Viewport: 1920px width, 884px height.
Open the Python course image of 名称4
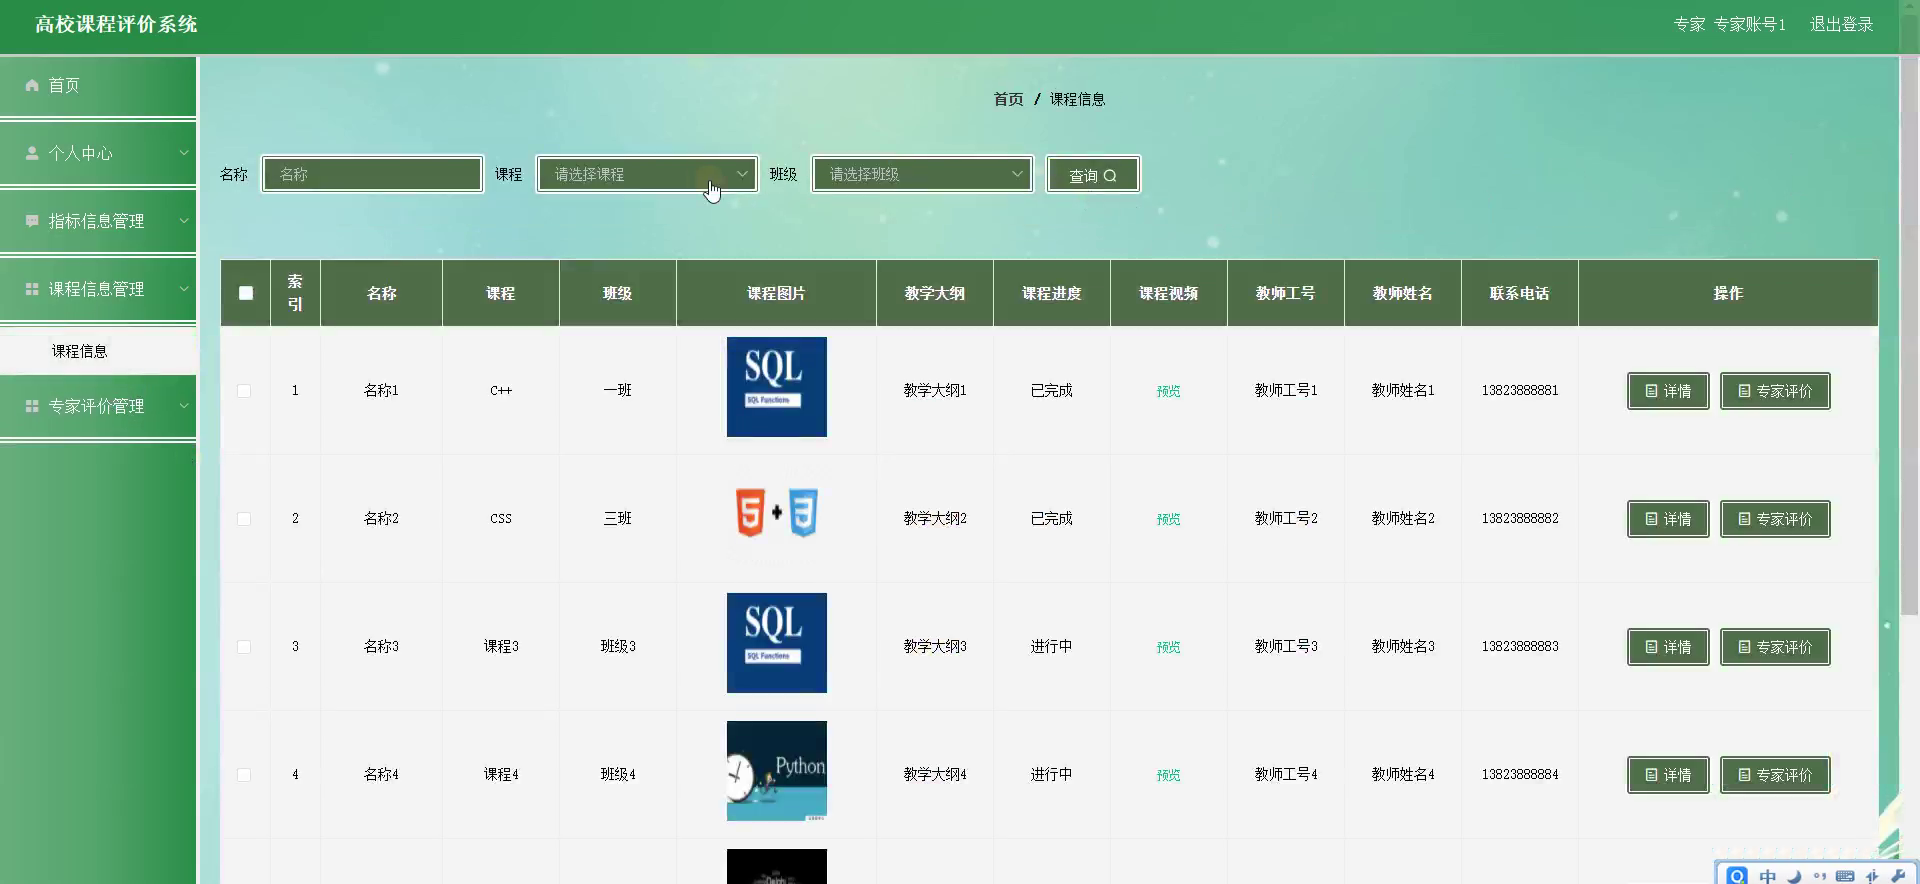[777, 771]
